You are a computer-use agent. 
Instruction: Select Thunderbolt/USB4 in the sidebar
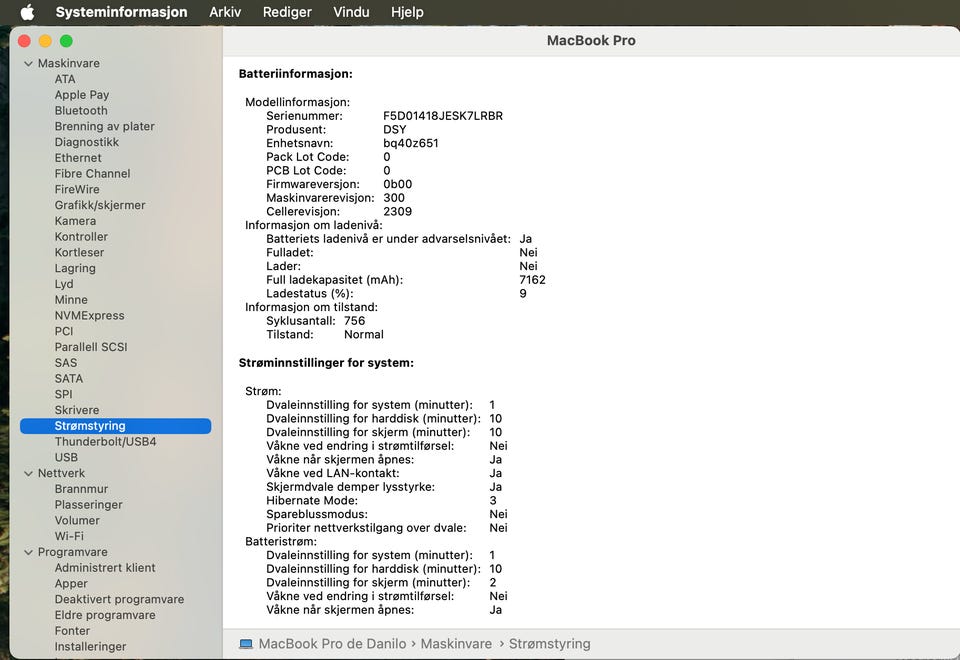tap(105, 441)
